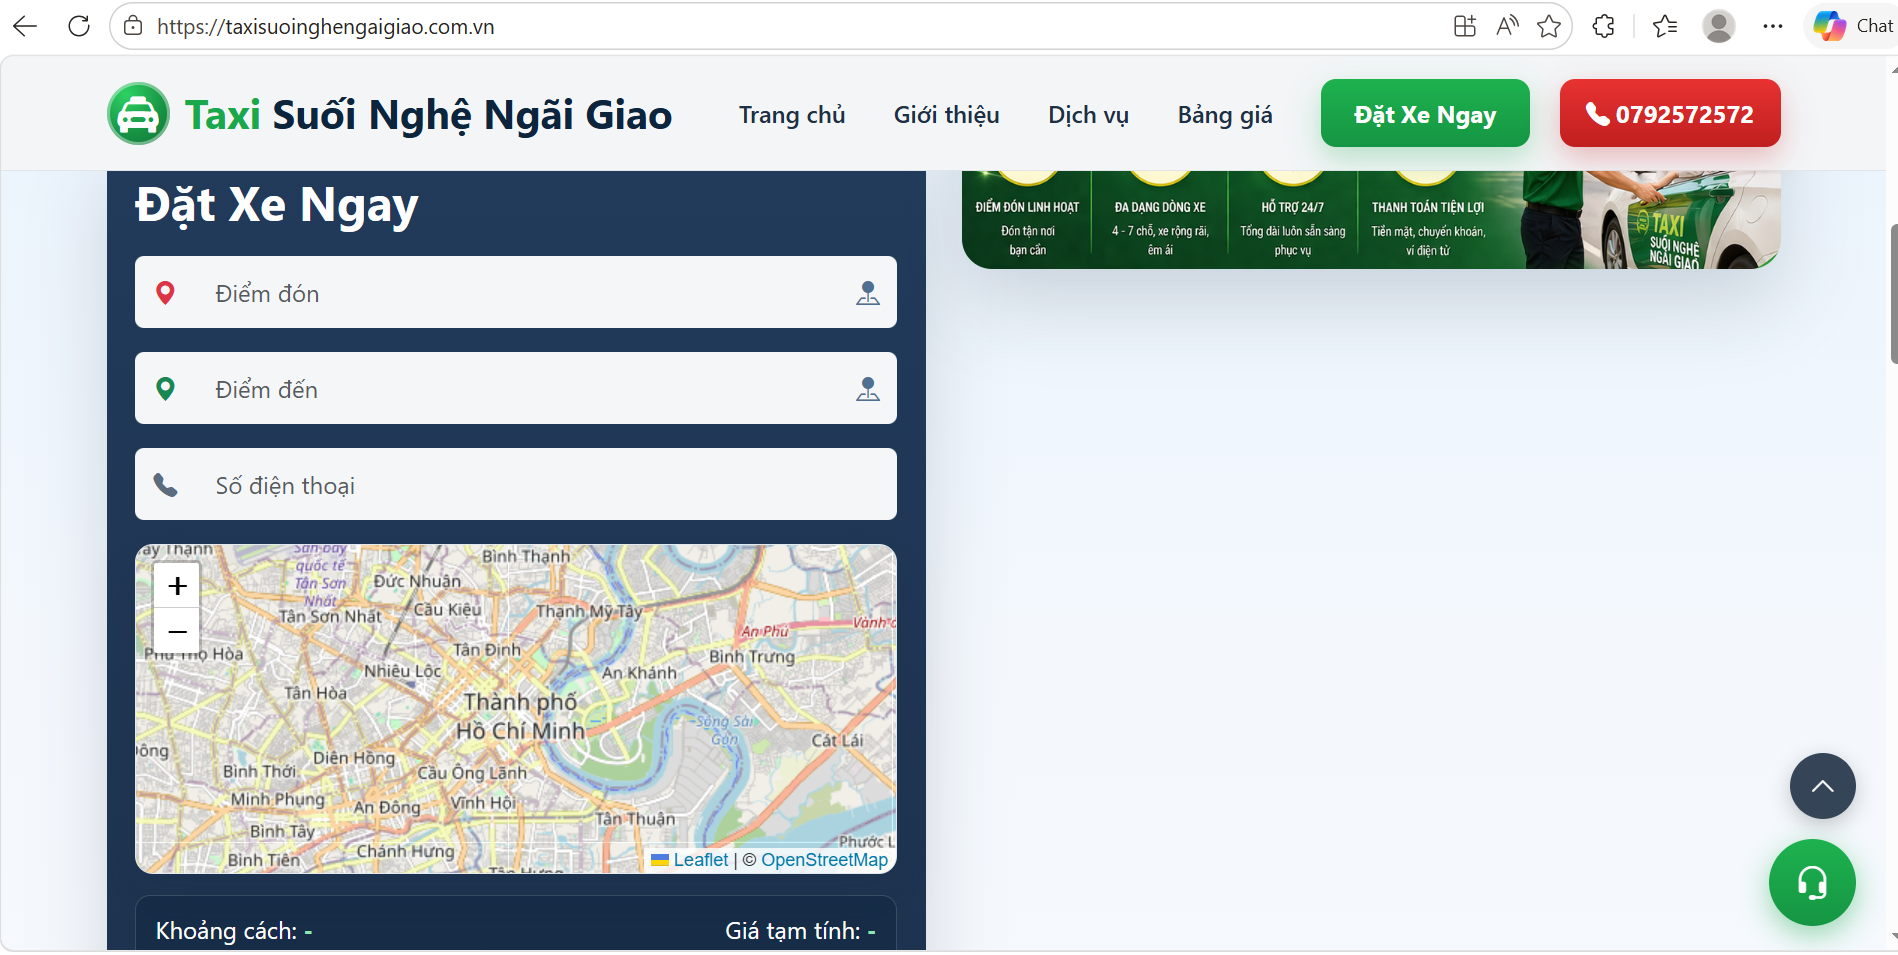The image size is (1898, 955).
Task: Click the Taxi Suối Nghệ Ngãi Giao title
Action: pos(428,115)
